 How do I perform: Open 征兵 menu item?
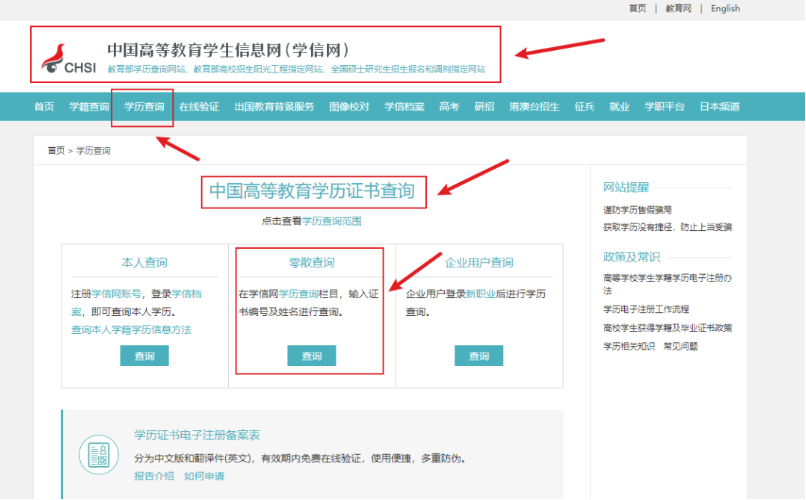pyautogui.click(x=584, y=106)
